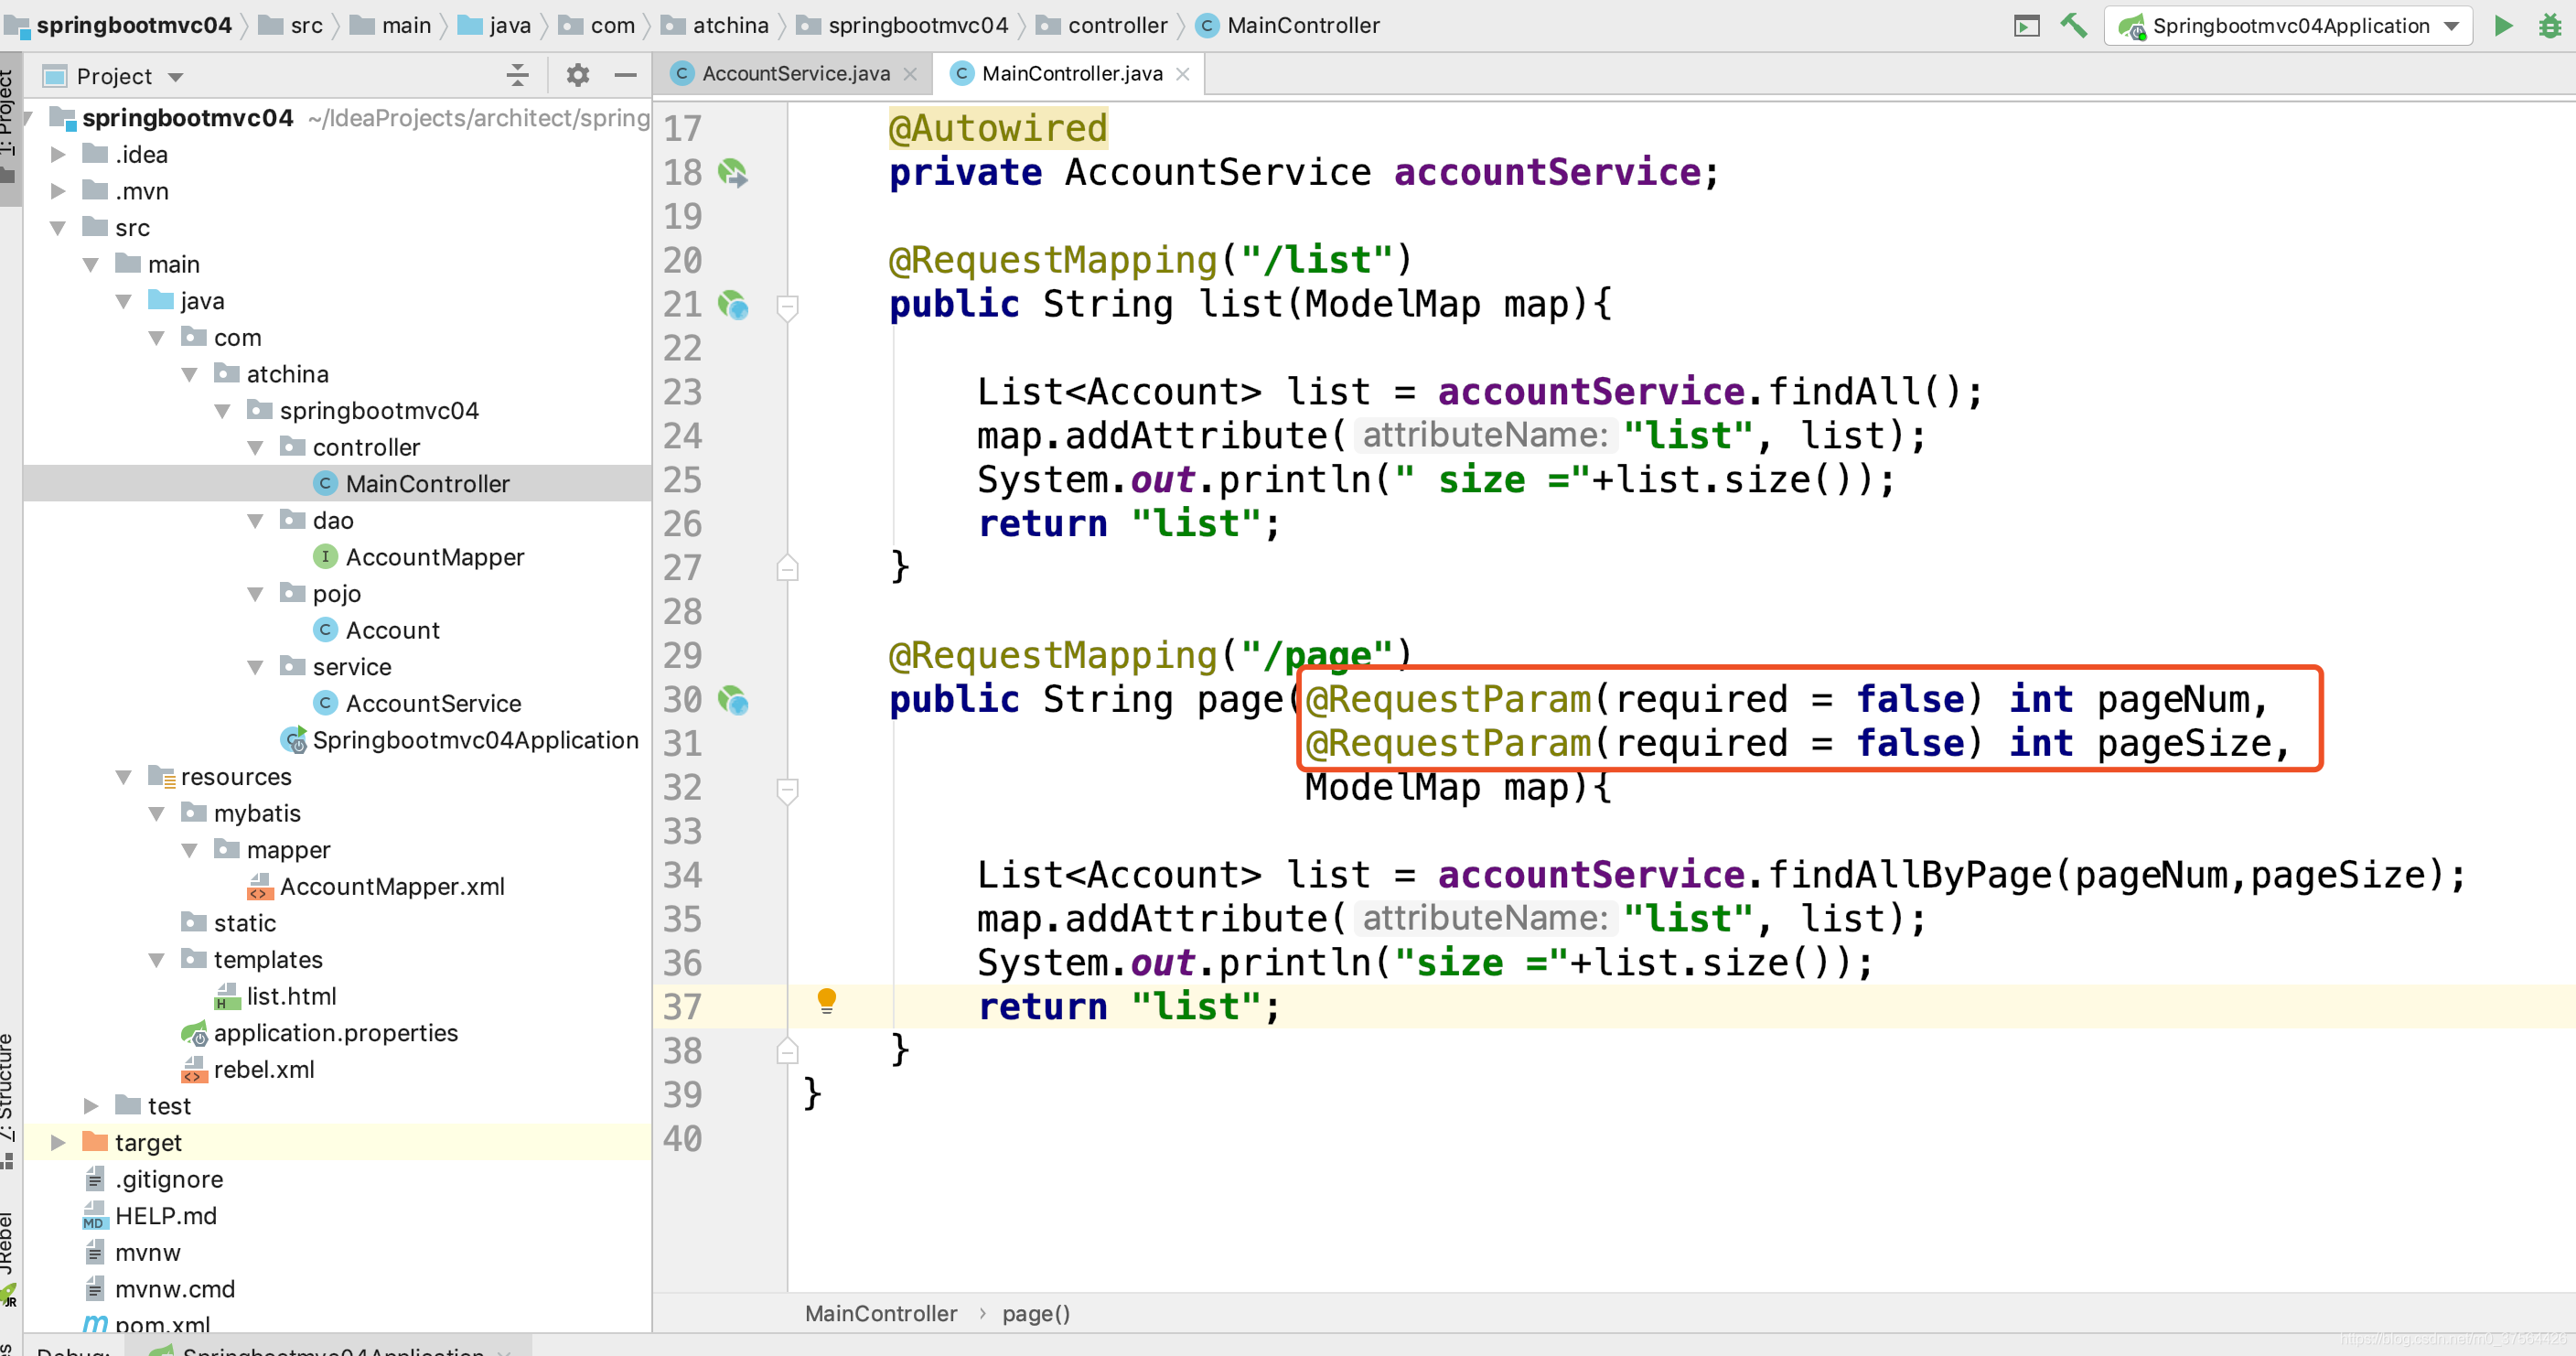Click the Debug bug icon
This screenshot has width=2576, height=1356.
point(2549,25)
